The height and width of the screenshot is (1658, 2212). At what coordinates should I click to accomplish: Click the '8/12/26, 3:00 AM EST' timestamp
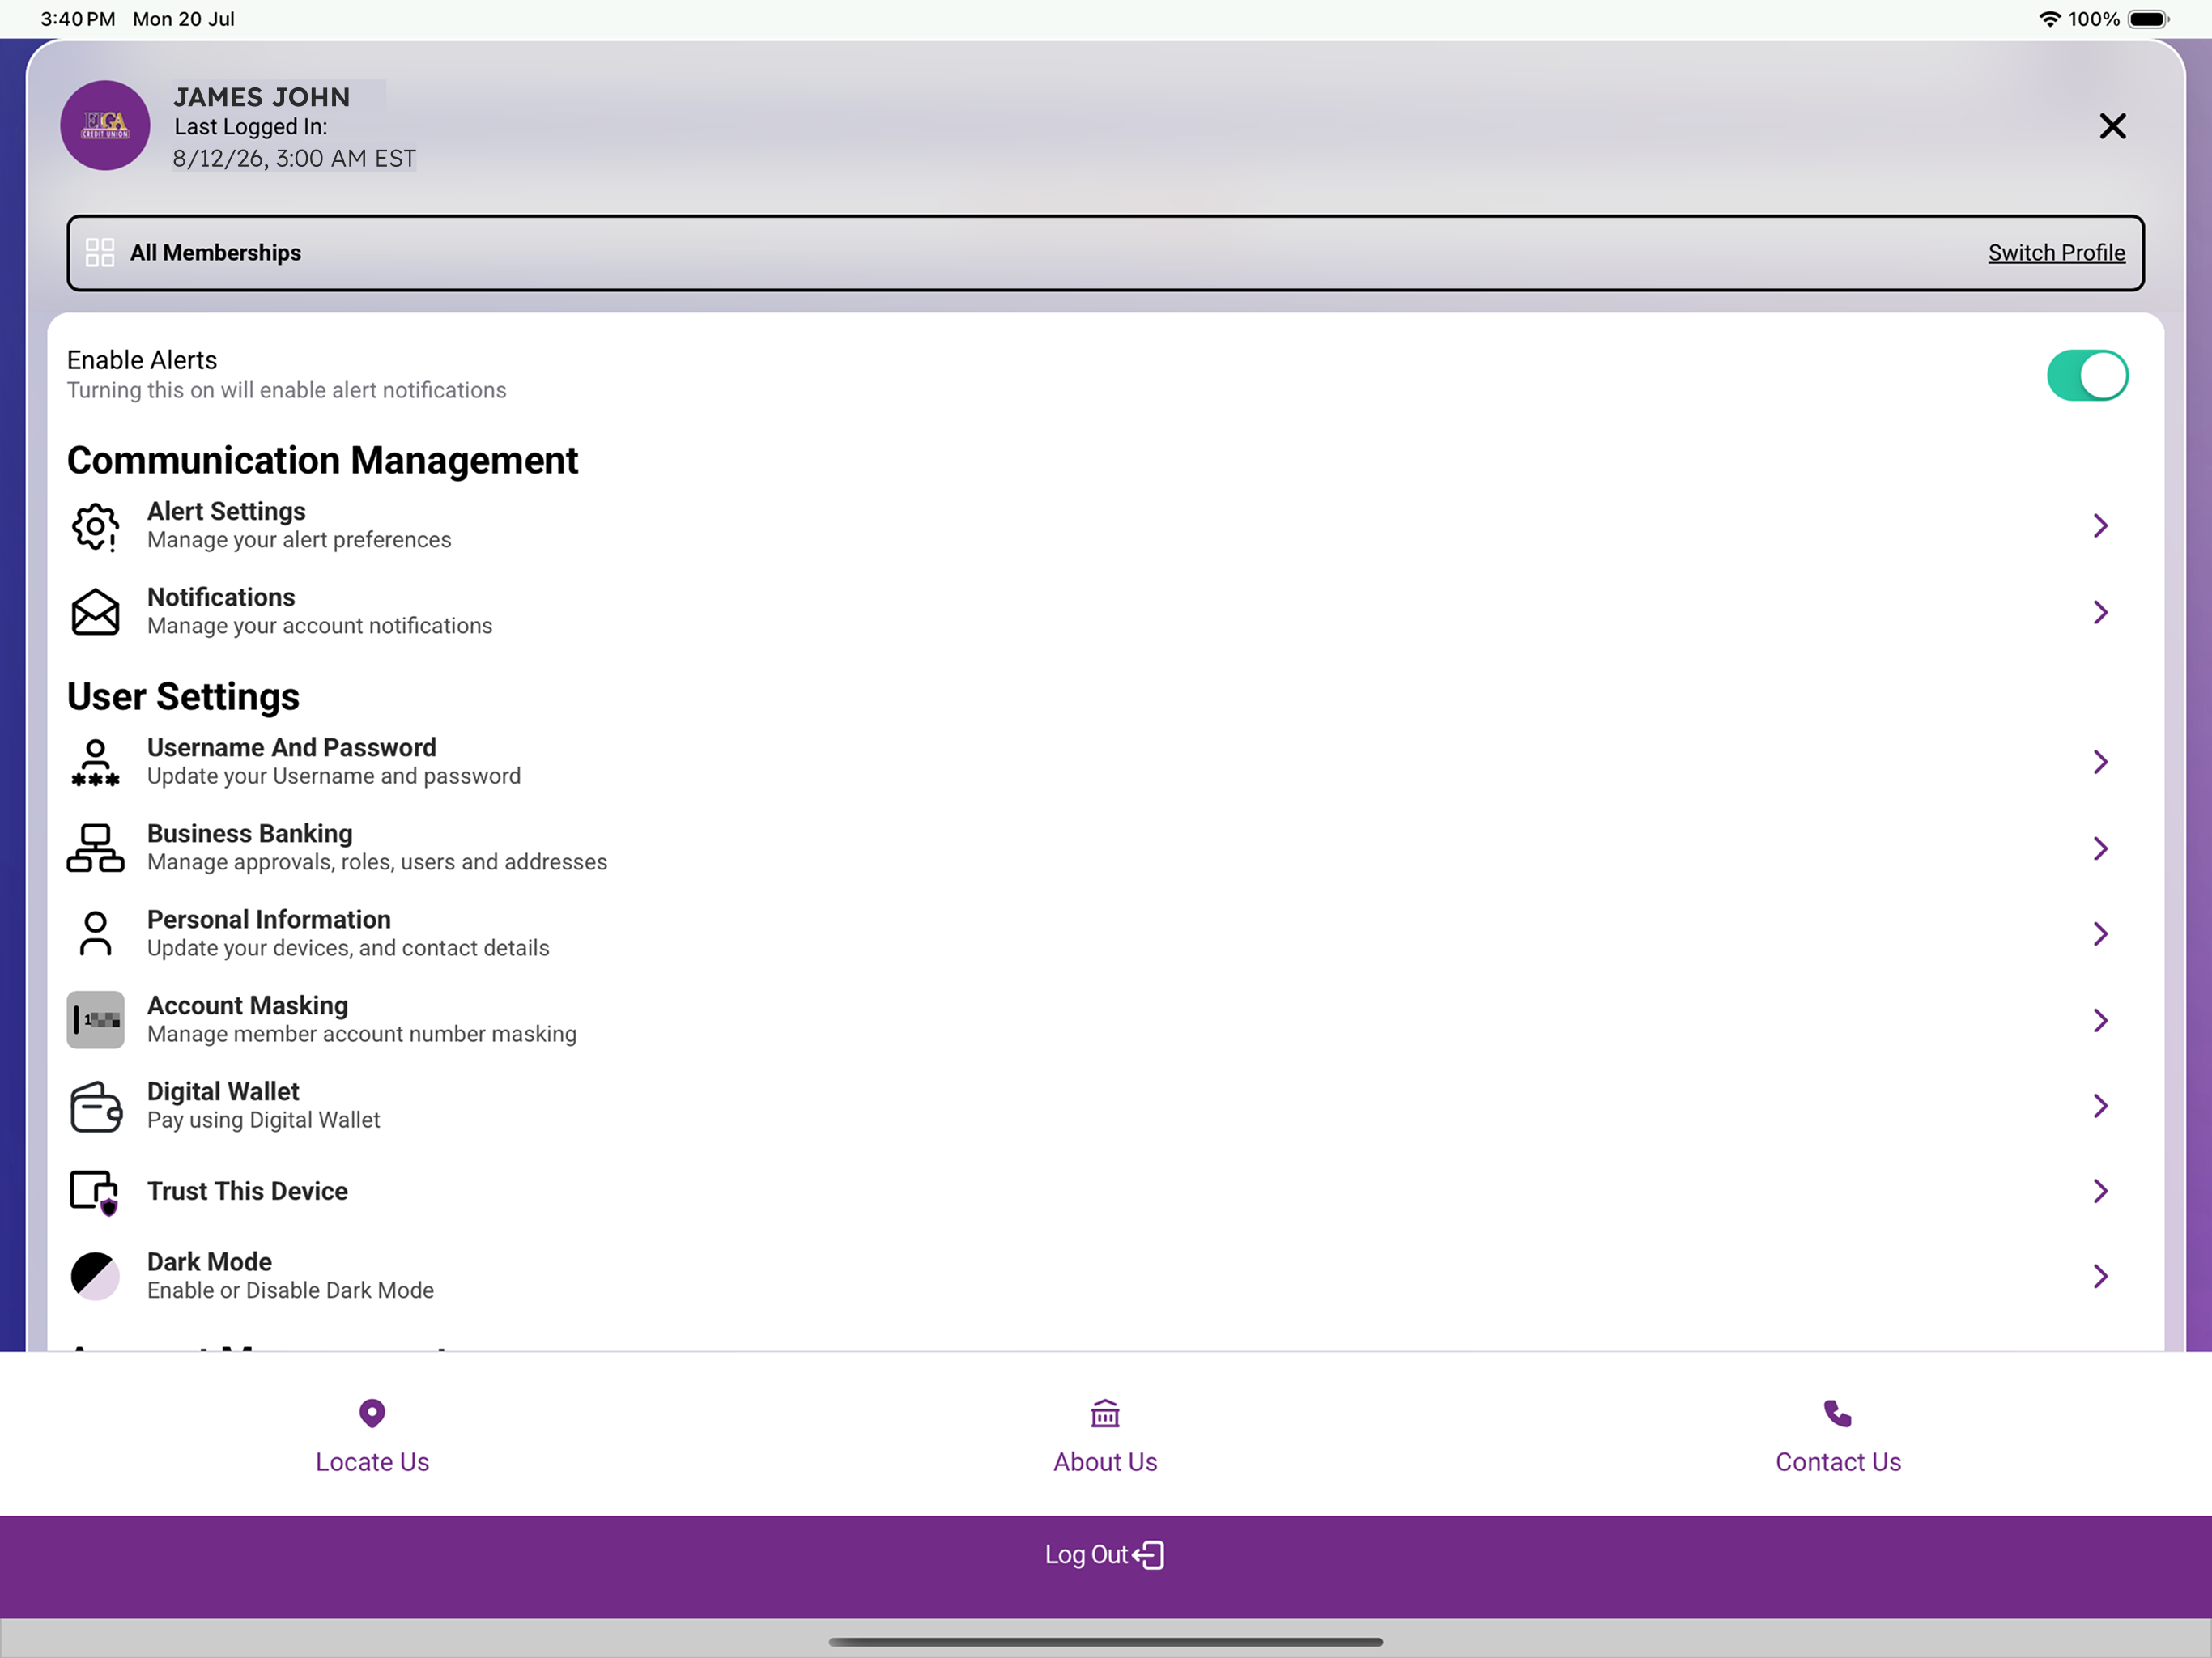click(294, 159)
